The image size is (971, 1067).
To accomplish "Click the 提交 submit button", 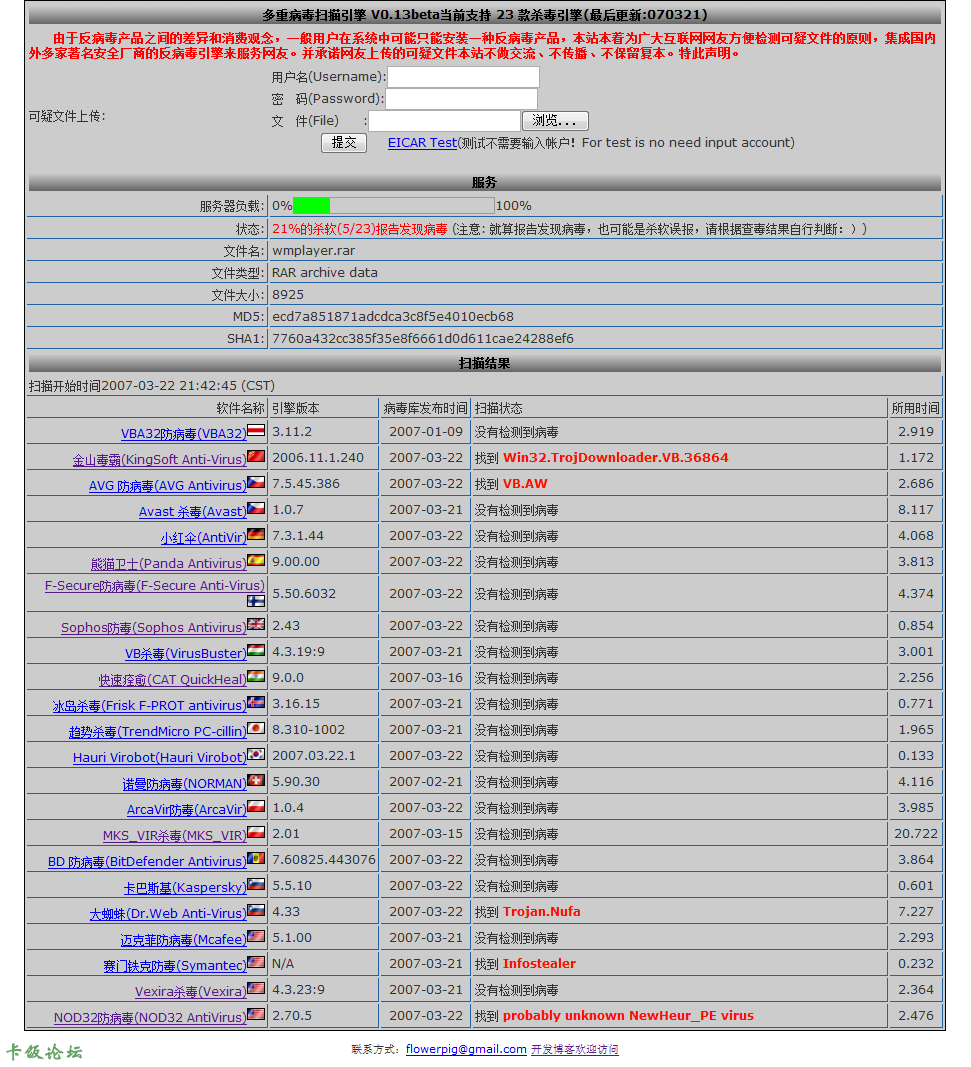I will [x=344, y=142].
